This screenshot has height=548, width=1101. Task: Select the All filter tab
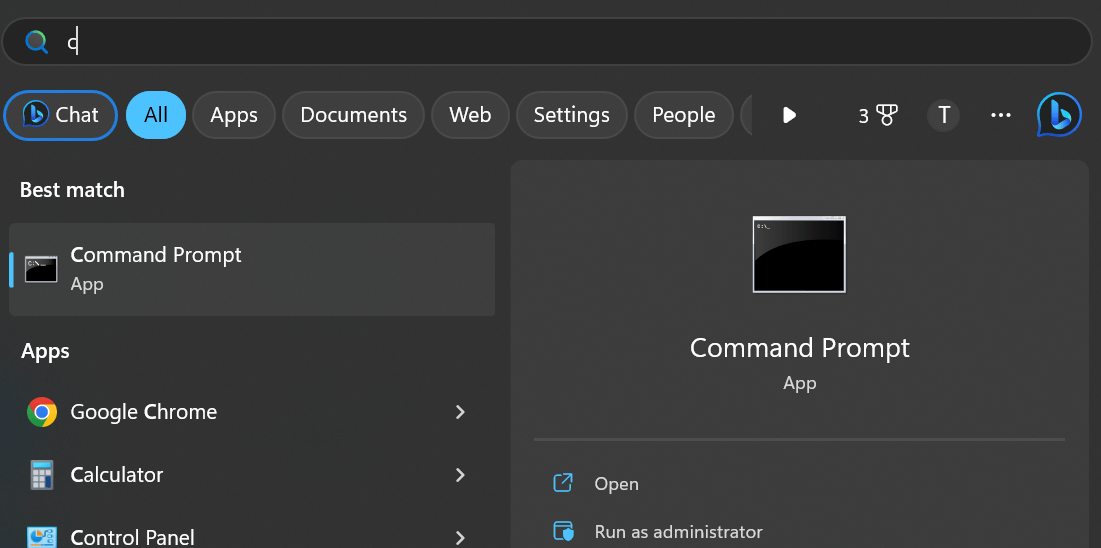tap(156, 115)
